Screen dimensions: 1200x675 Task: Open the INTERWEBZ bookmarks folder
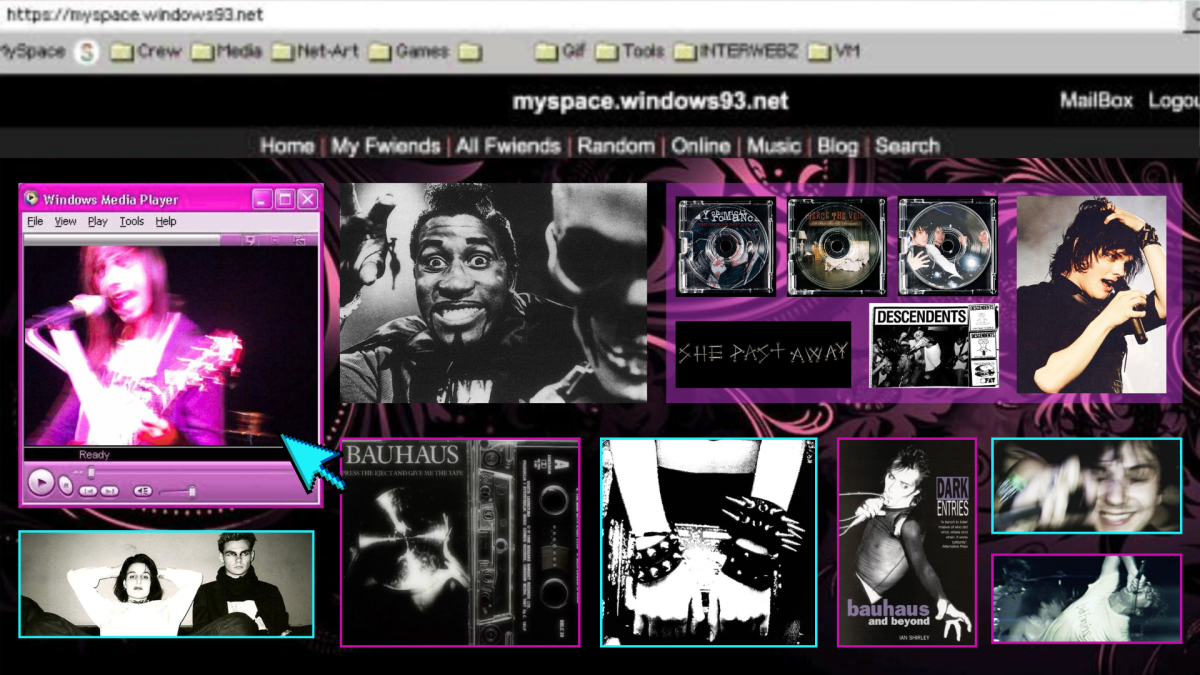click(736, 51)
